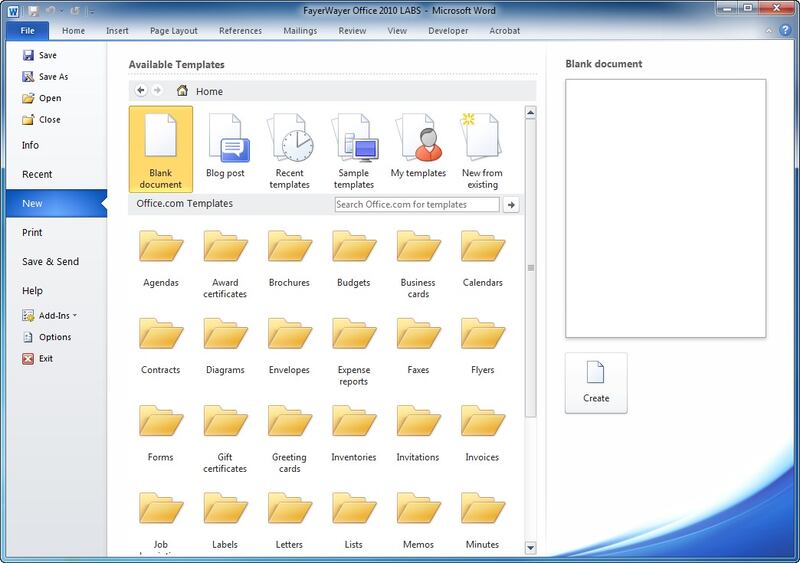Click the Search Office.com for templates field
Screen dimensions: 800x563
pos(416,204)
